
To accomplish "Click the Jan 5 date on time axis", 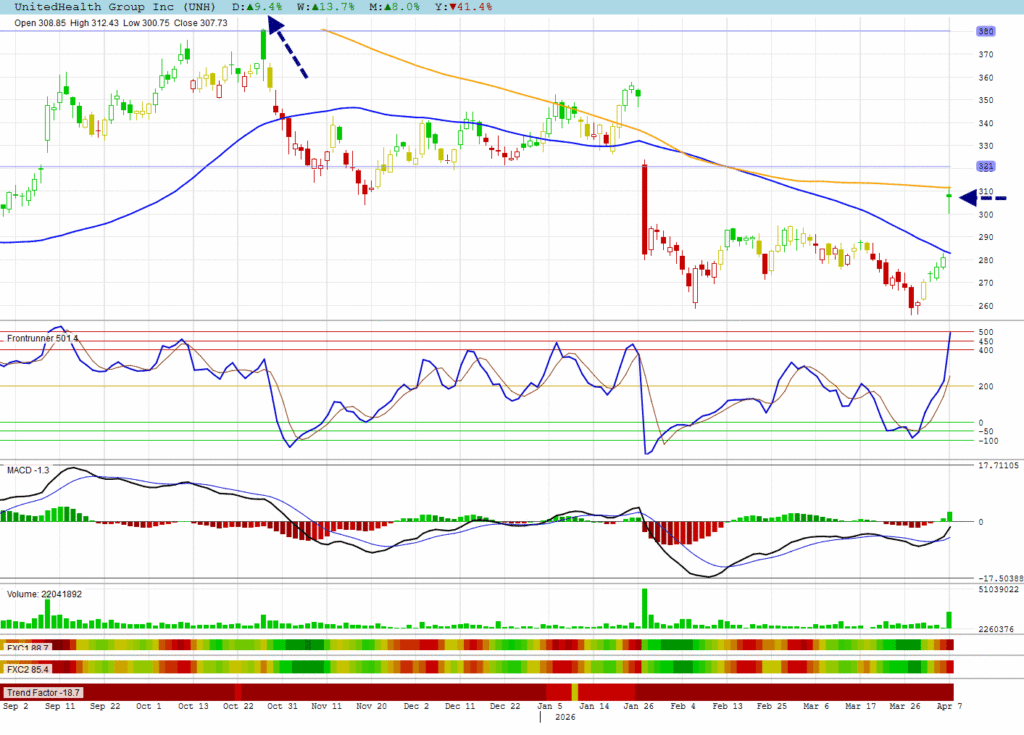I will coord(545,706).
